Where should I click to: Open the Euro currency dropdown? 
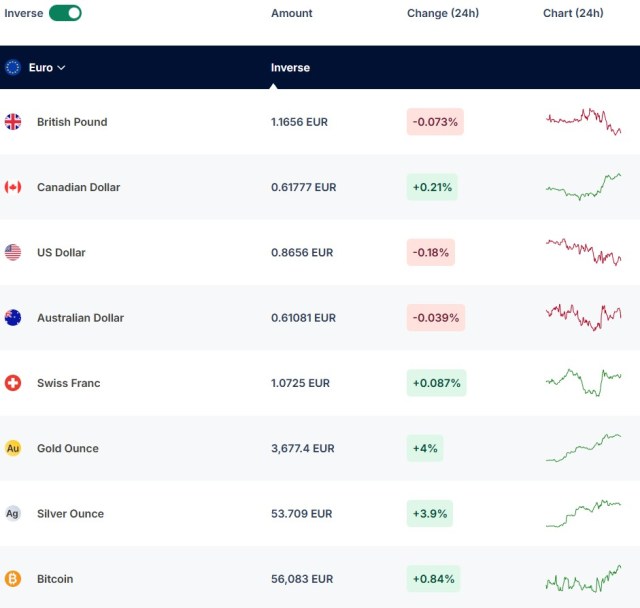coord(47,67)
